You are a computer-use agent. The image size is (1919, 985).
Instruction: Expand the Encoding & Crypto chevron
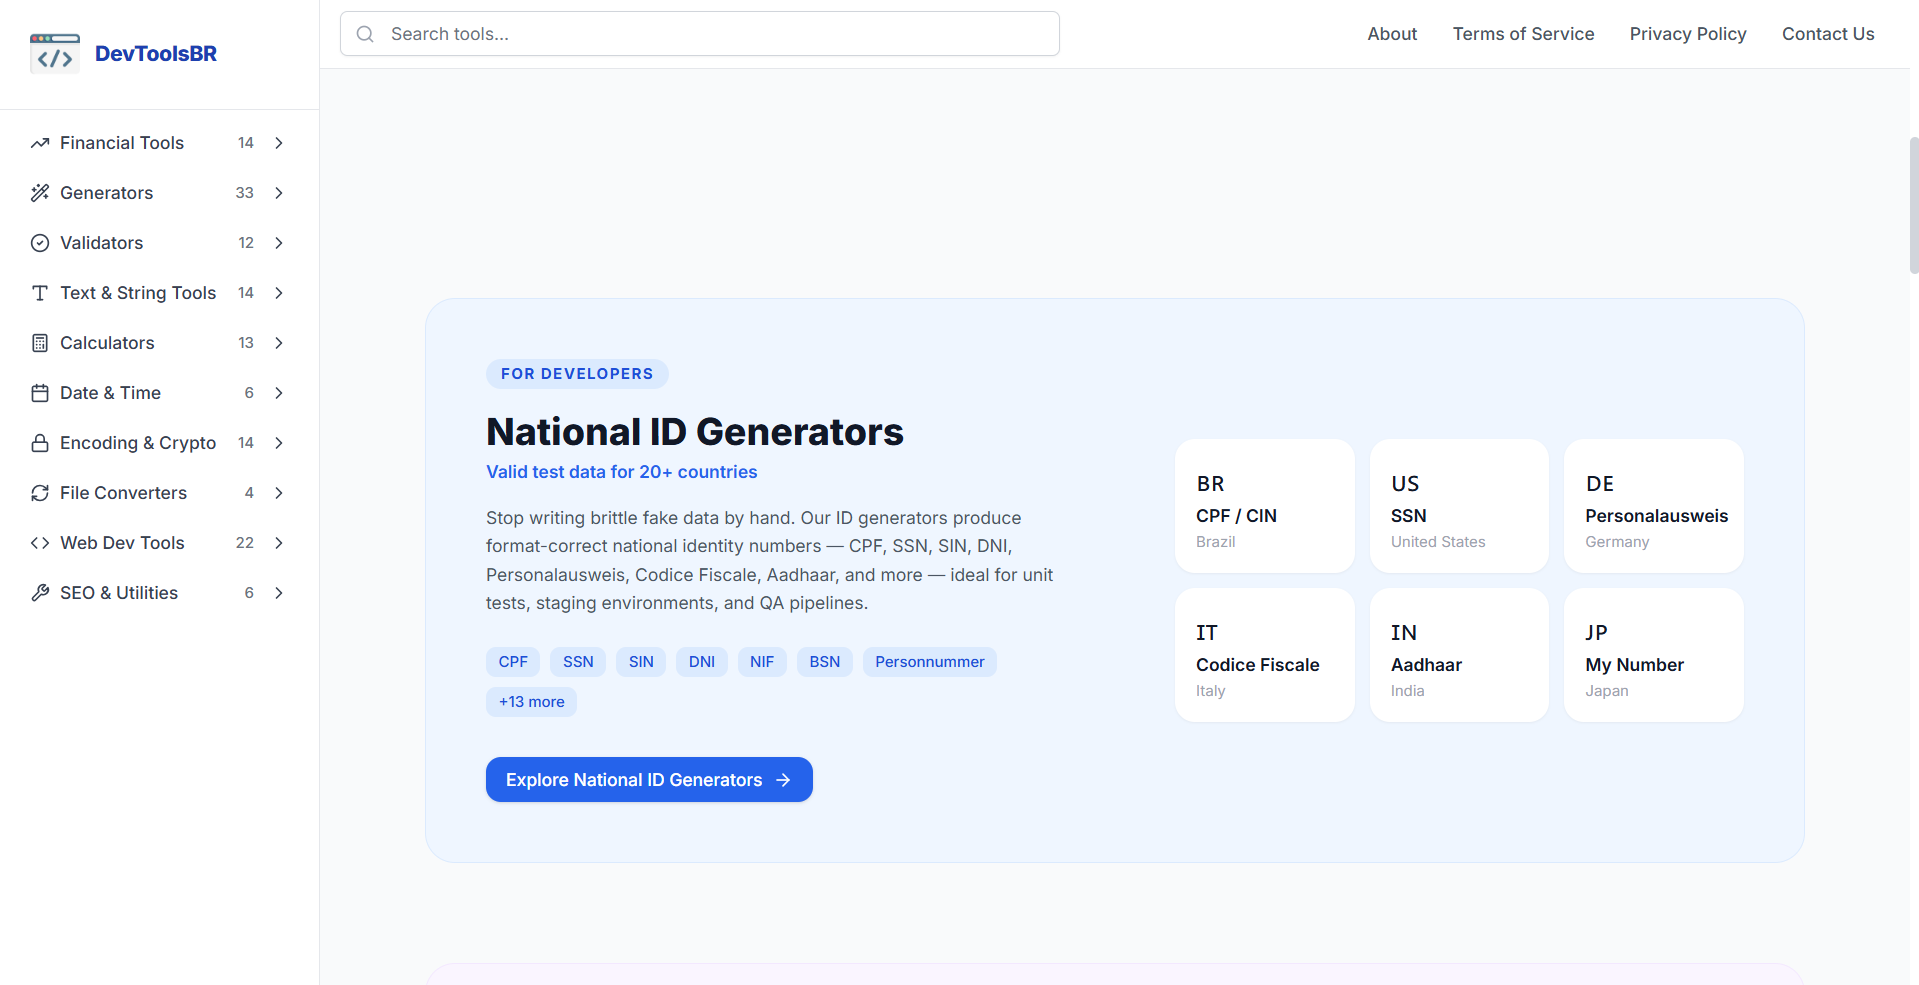[279, 443]
